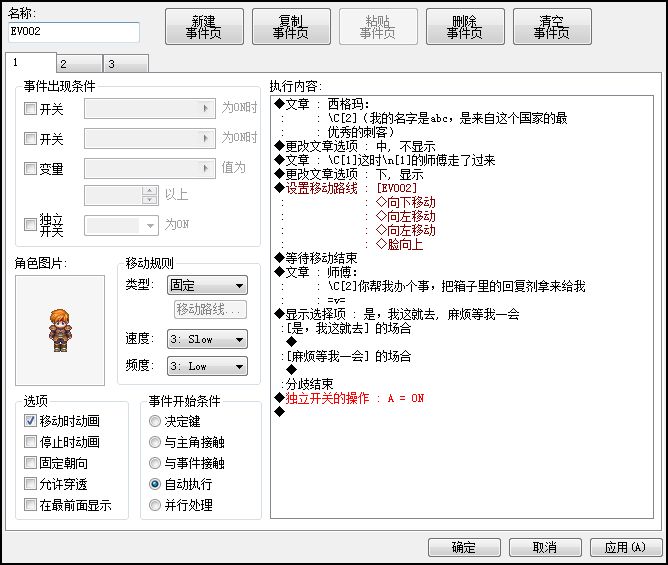The width and height of the screenshot is (668, 565).
Task: Open the 频度 frequency dropdown
Action: click(207, 366)
